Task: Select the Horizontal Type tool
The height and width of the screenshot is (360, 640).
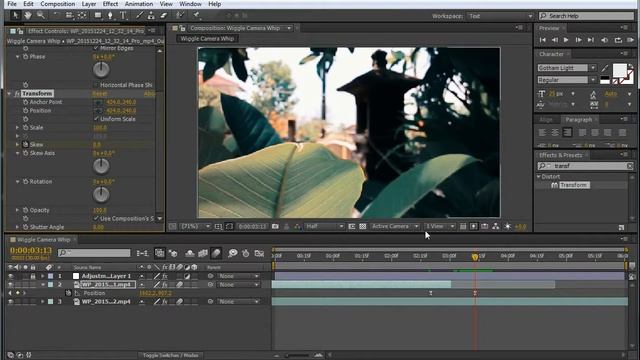Action: click(x=123, y=16)
